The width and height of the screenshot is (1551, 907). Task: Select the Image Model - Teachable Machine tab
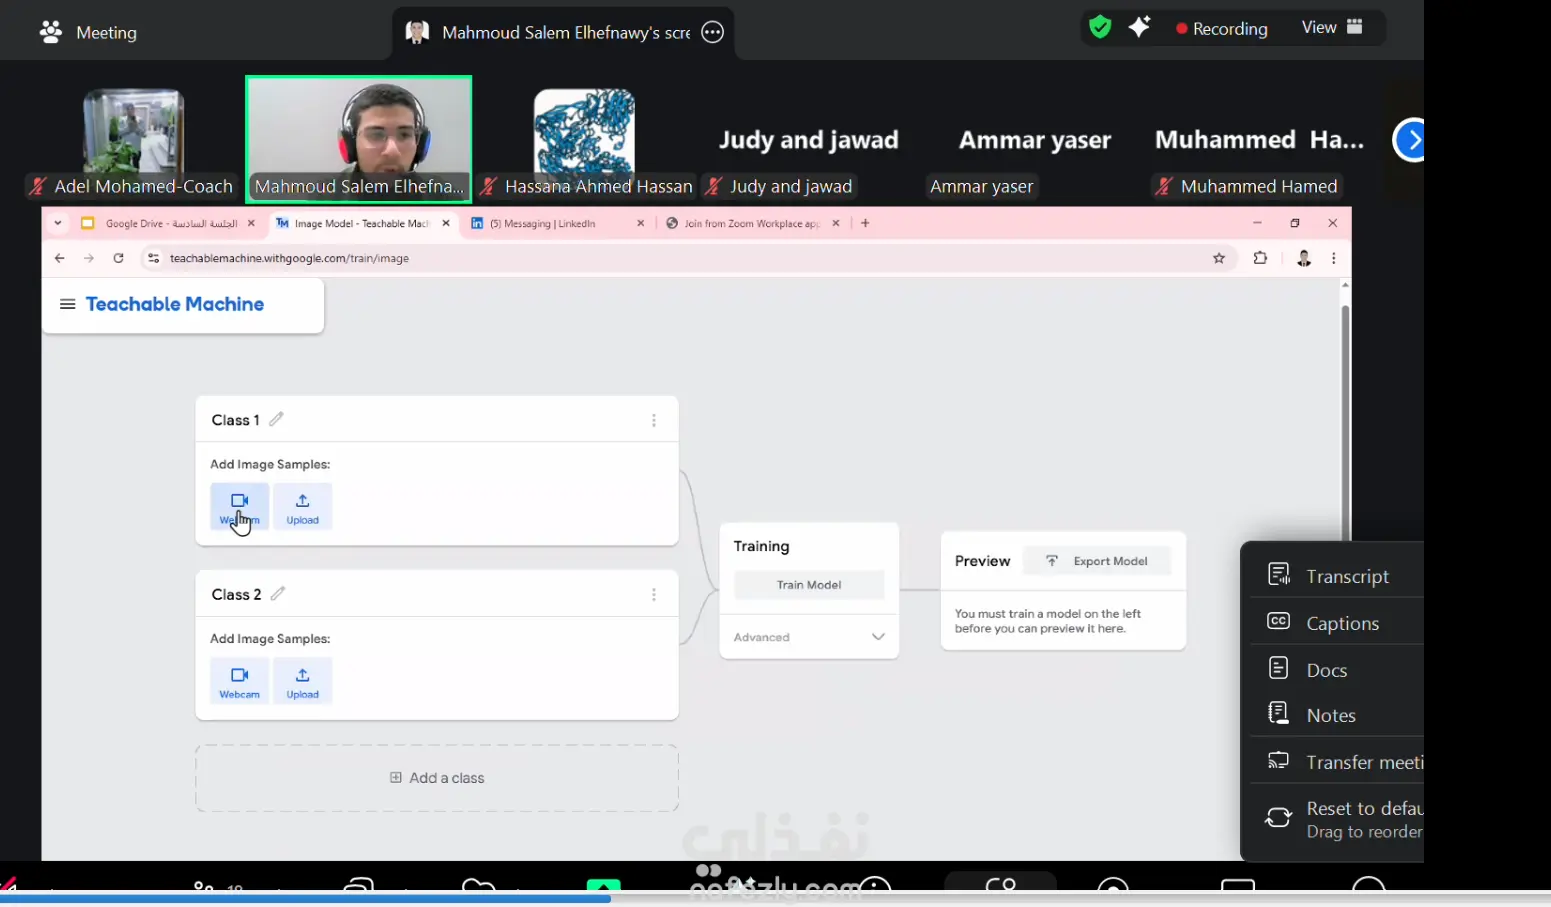tap(361, 223)
